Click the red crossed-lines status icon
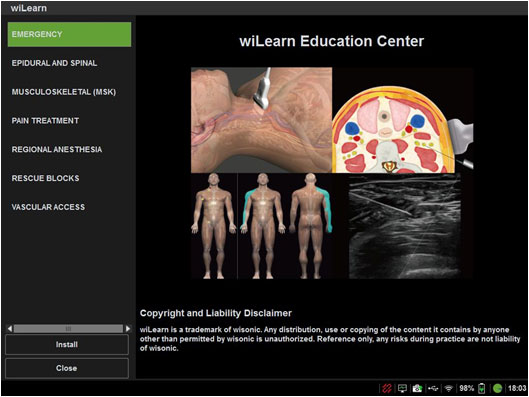The height and width of the screenshot is (397, 529). pos(387,388)
